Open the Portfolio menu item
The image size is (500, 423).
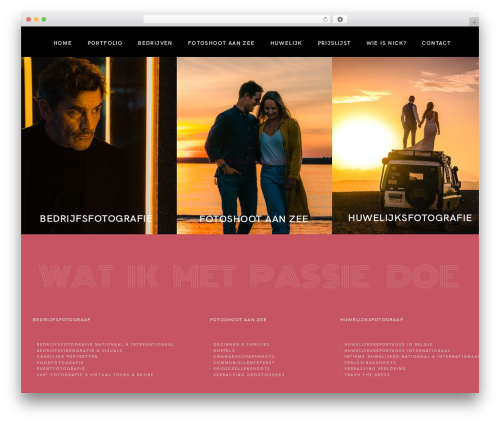point(105,43)
